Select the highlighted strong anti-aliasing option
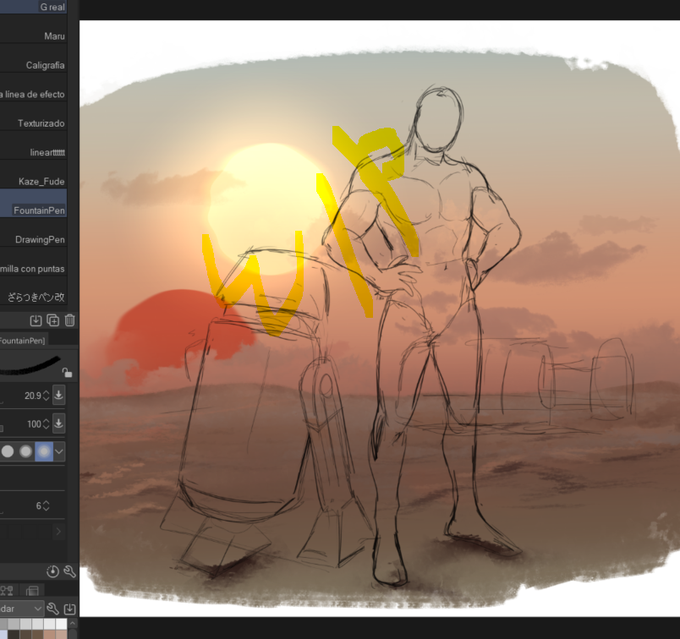 click(44, 451)
